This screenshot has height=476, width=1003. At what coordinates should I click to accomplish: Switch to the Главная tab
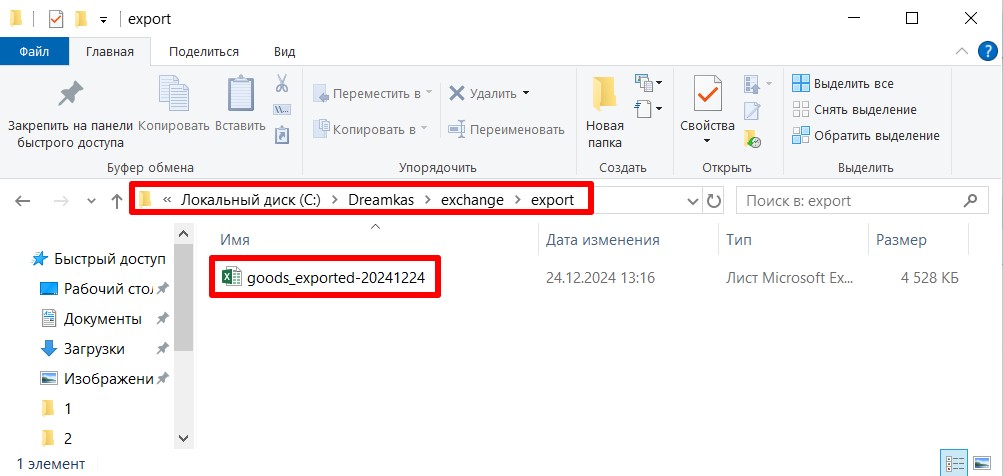click(109, 52)
